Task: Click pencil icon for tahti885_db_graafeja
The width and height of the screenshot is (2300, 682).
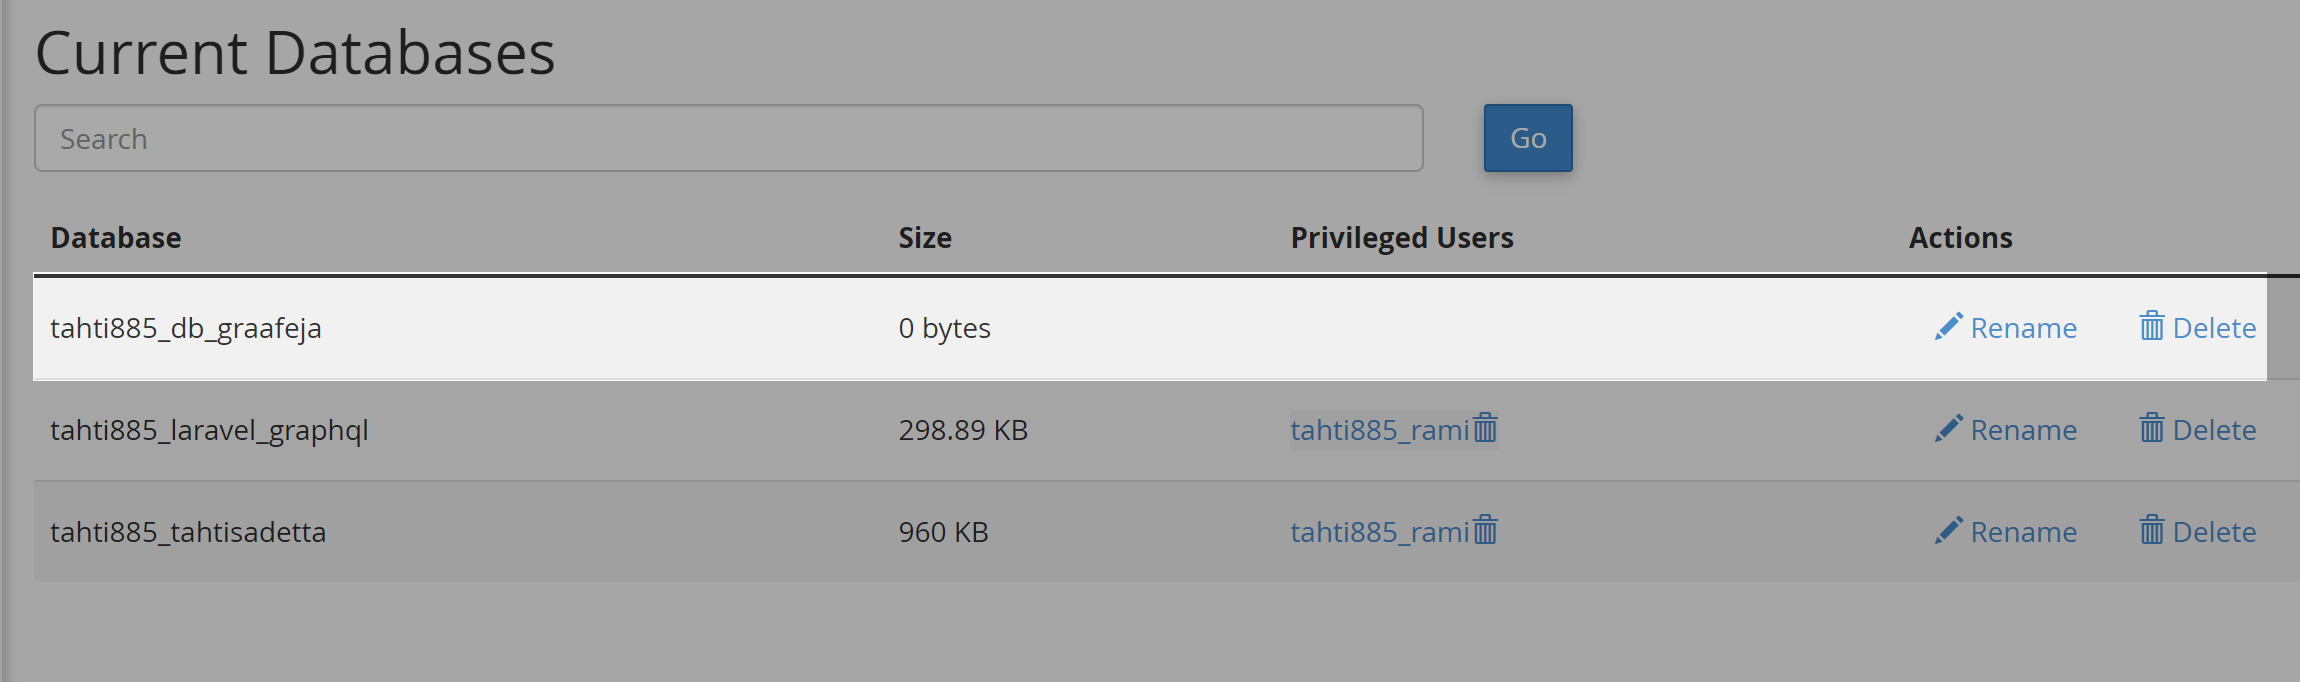Action: [1948, 327]
